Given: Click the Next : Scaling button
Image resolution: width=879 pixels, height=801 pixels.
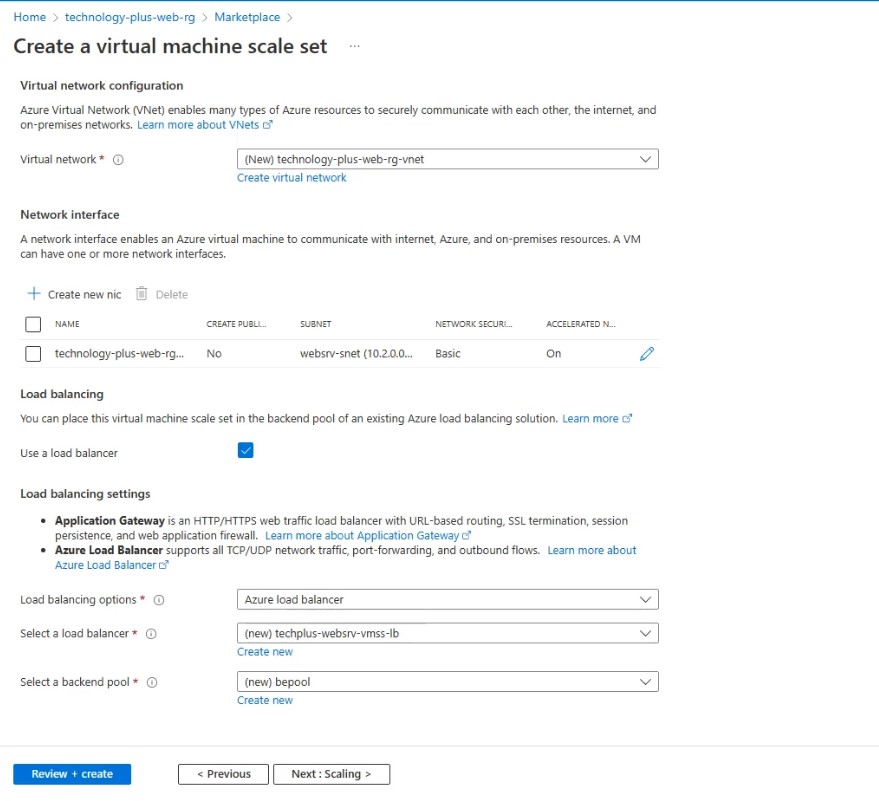Looking at the screenshot, I should click(331, 774).
